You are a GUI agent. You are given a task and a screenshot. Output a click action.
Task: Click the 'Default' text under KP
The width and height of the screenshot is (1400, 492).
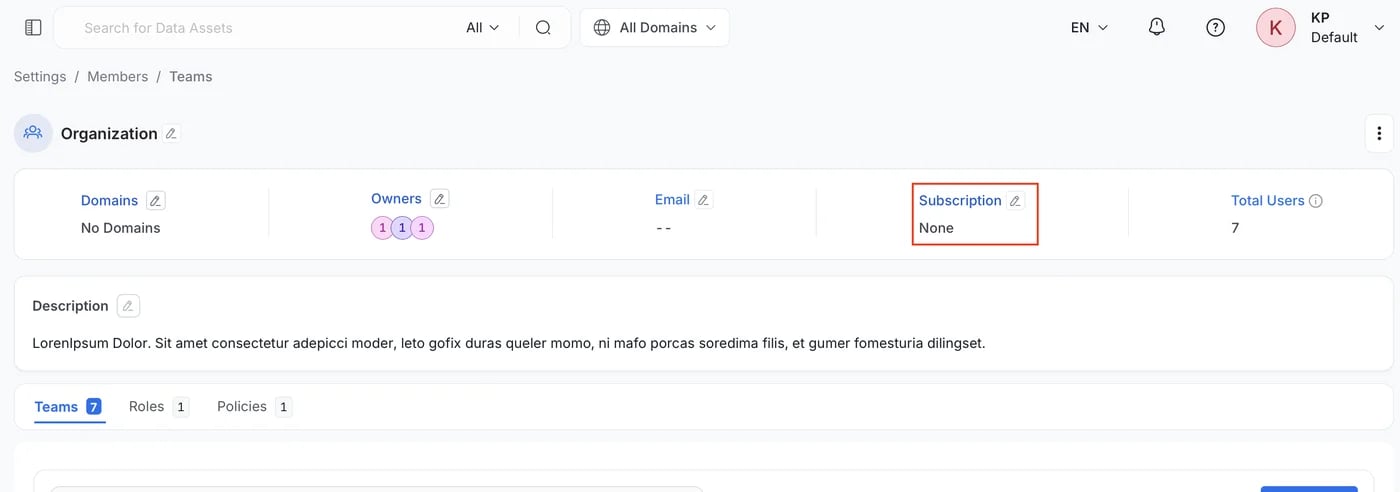tap(1334, 38)
